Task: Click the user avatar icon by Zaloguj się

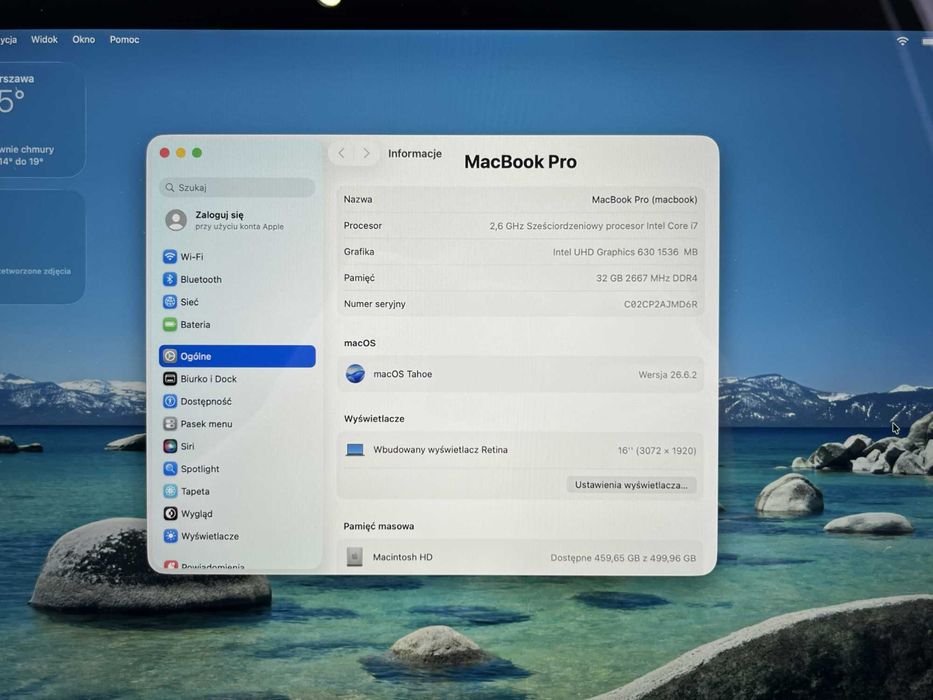Action: point(176,220)
